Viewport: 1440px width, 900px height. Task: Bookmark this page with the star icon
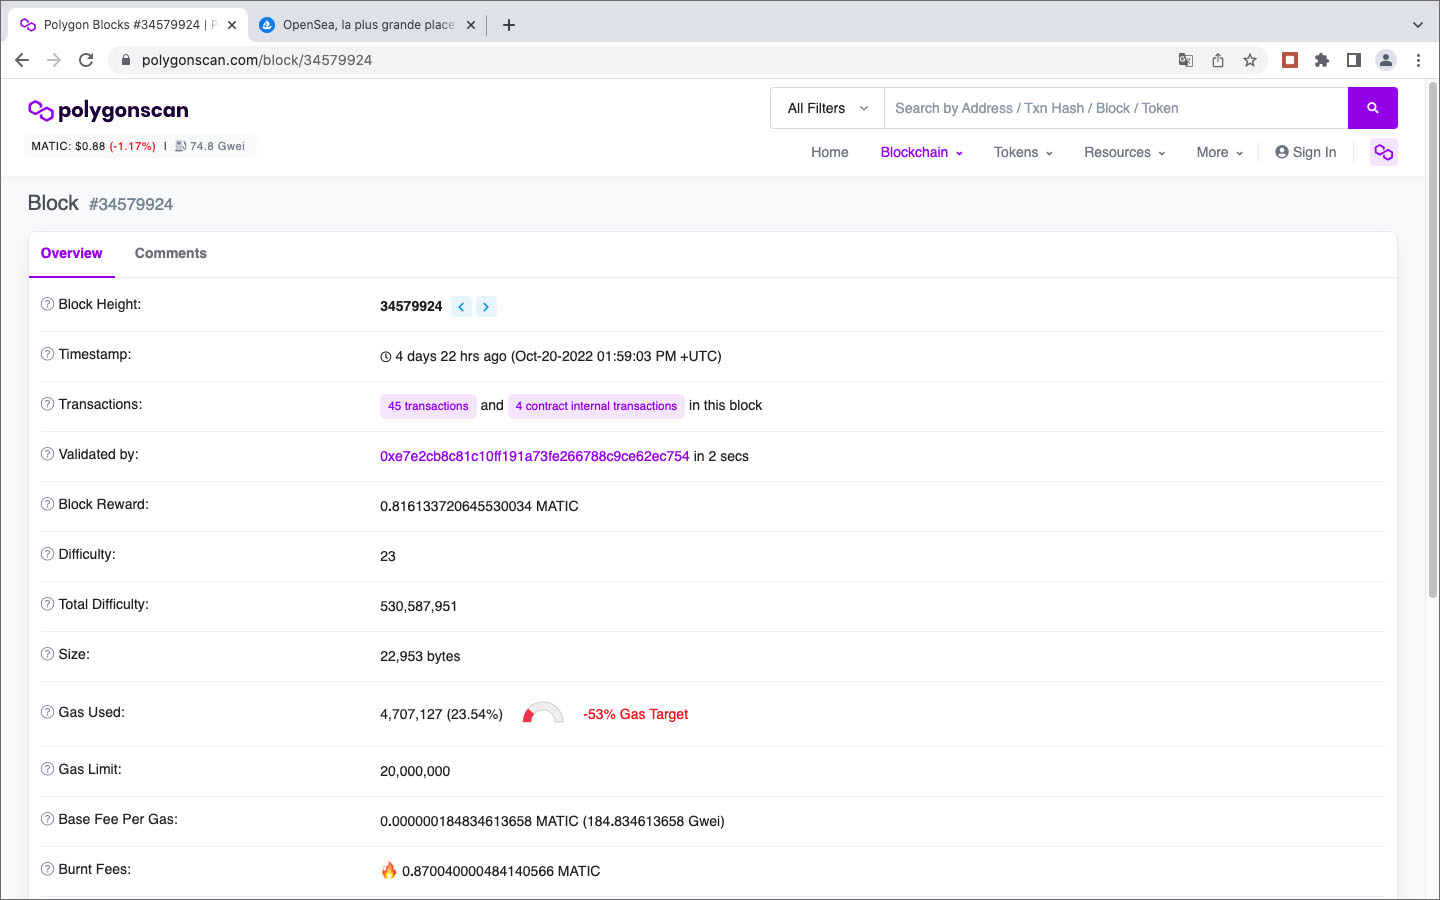[1250, 60]
